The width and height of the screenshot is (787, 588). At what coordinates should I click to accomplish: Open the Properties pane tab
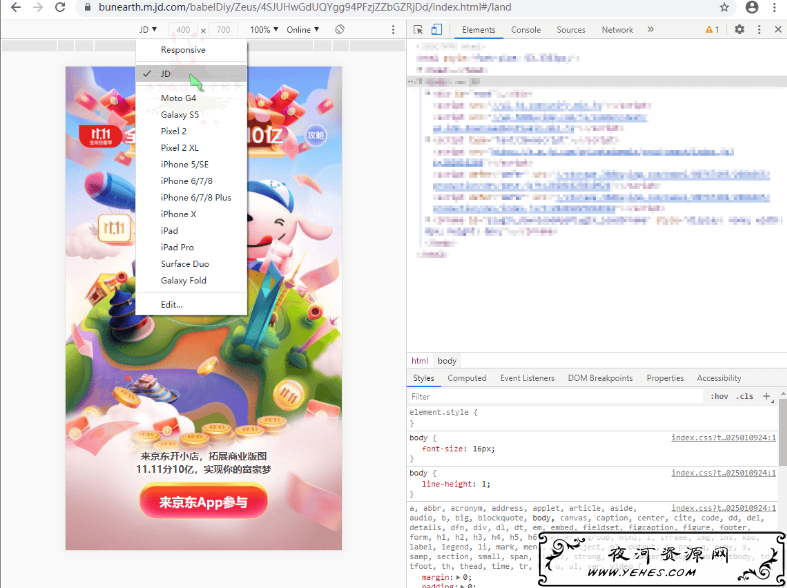[665, 378]
